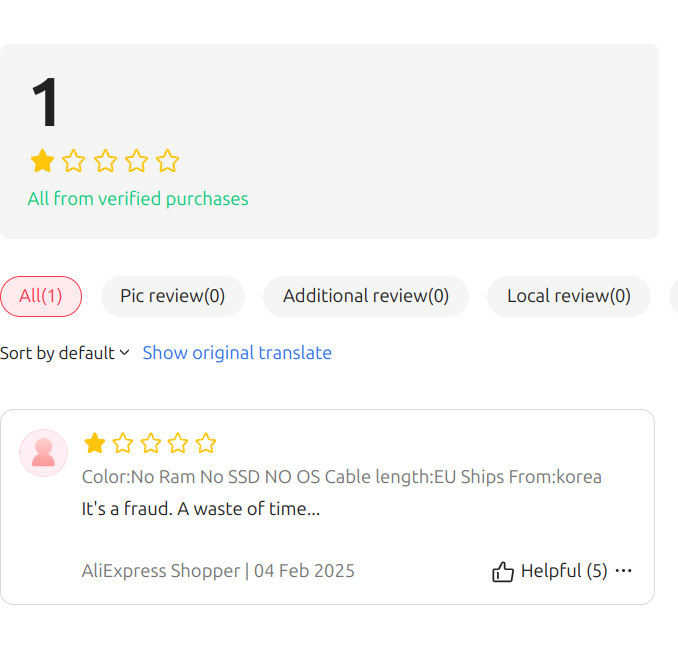Click the partially visible filter chip at right edge
The width and height of the screenshot is (678, 666).
[x=674, y=296]
